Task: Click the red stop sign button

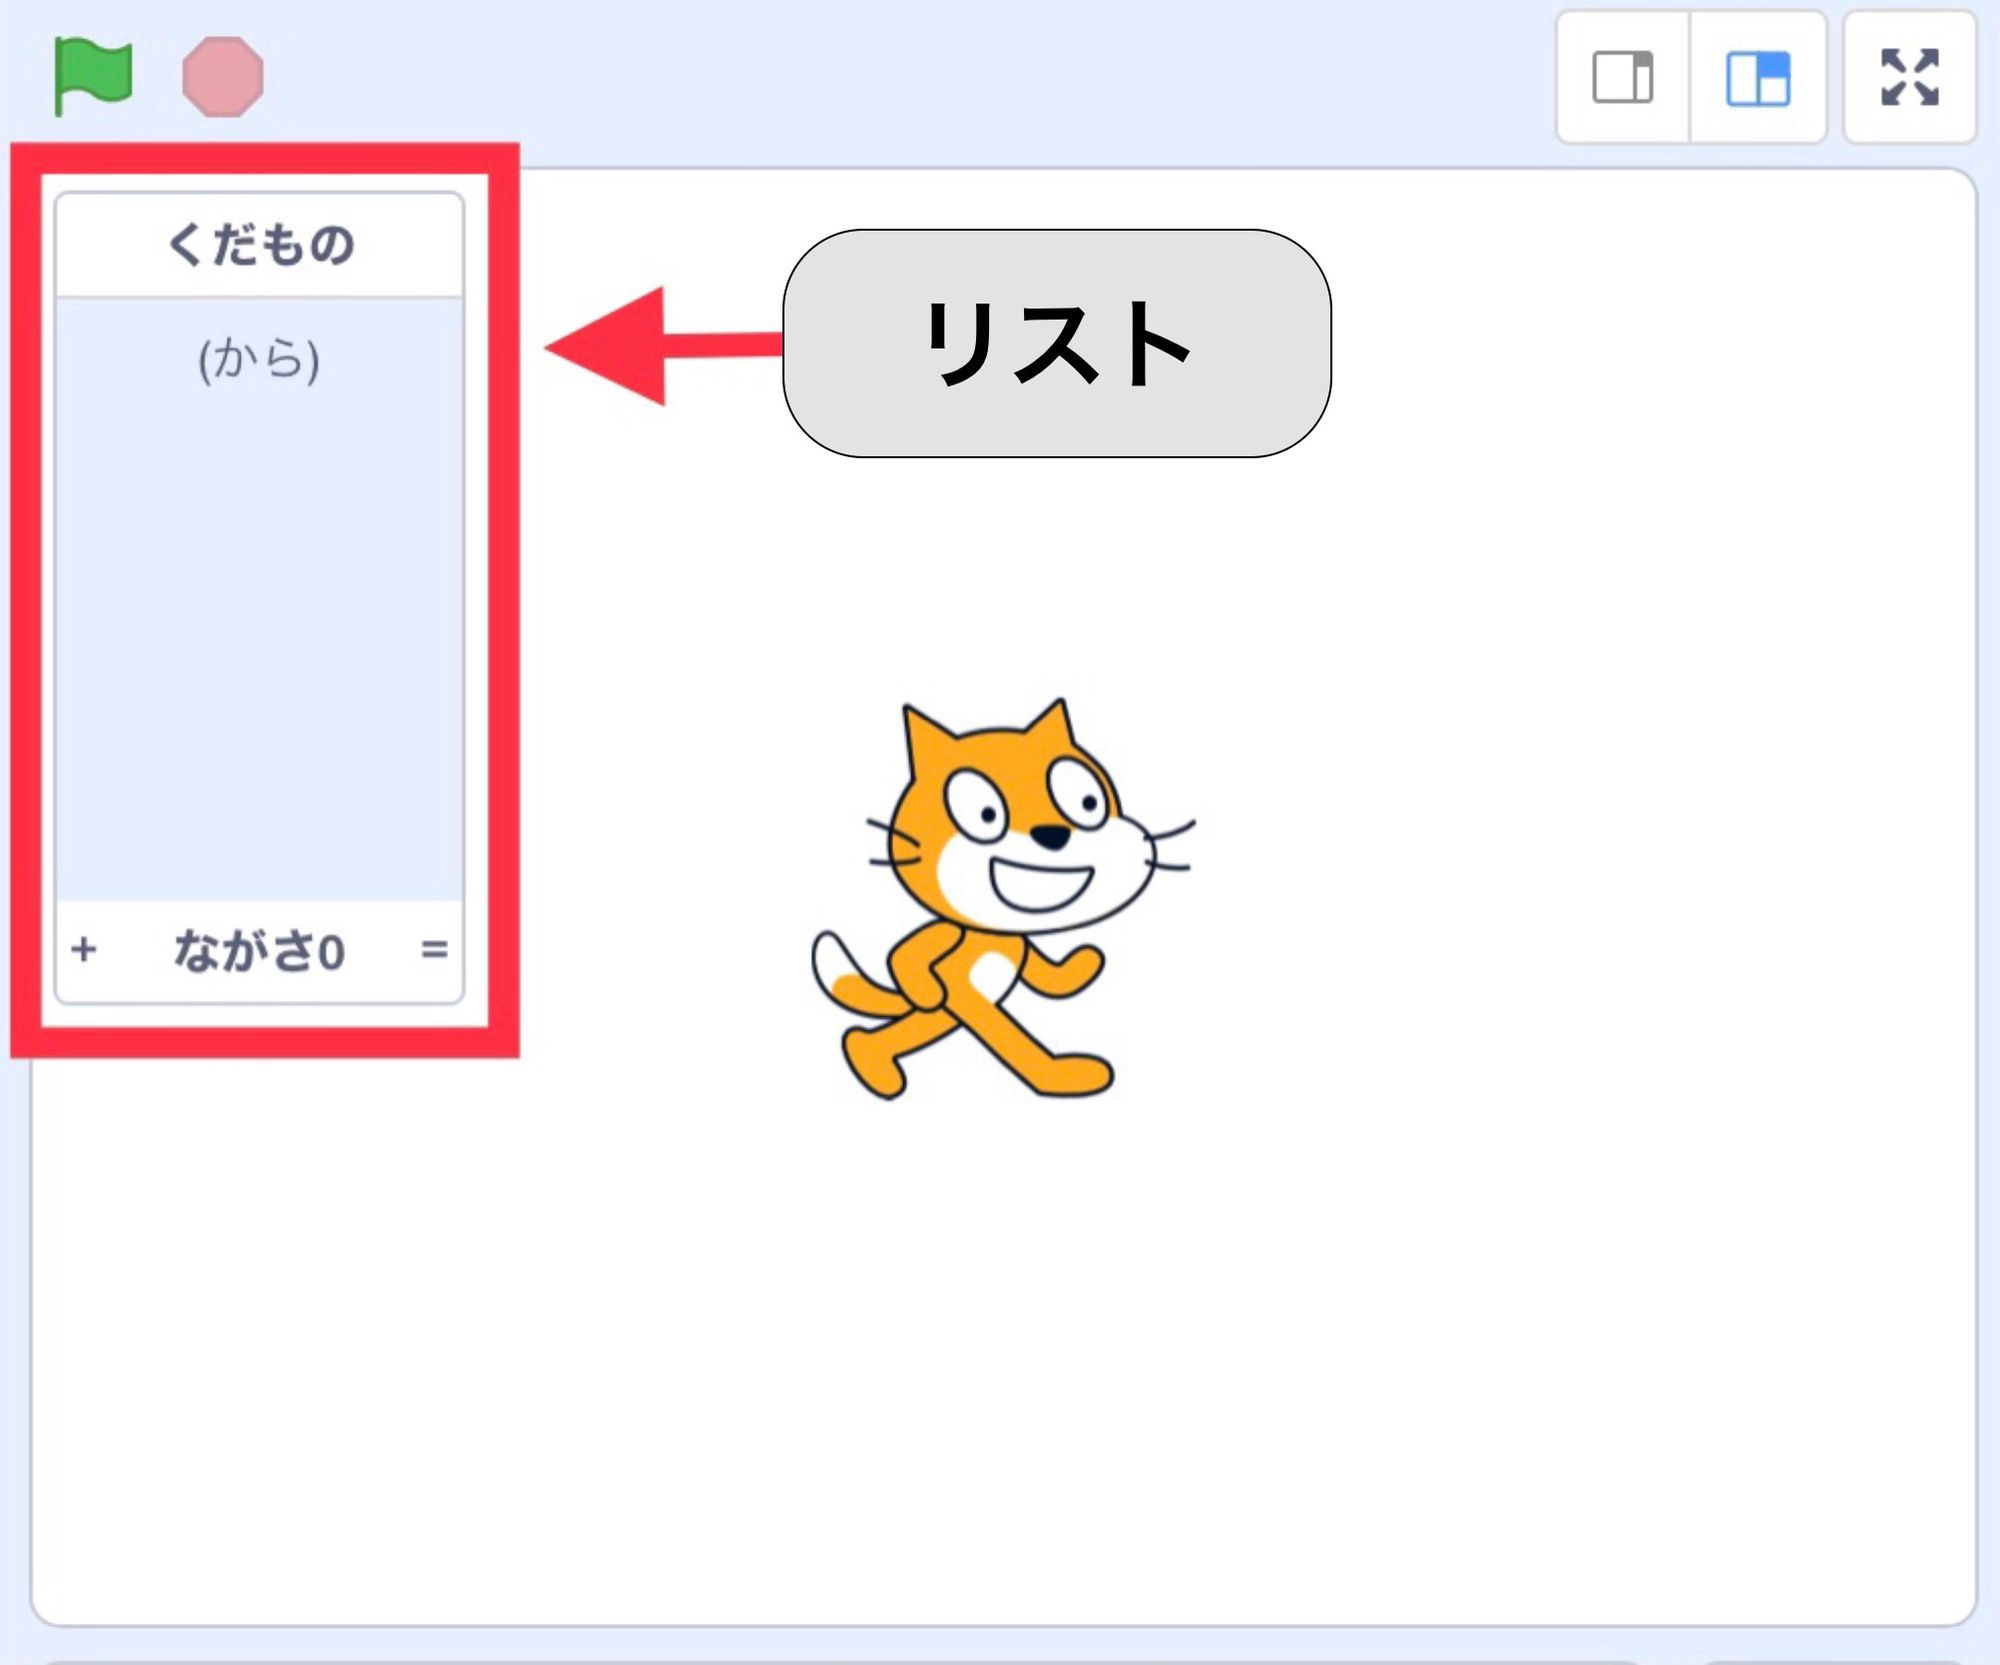Action: point(223,77)
